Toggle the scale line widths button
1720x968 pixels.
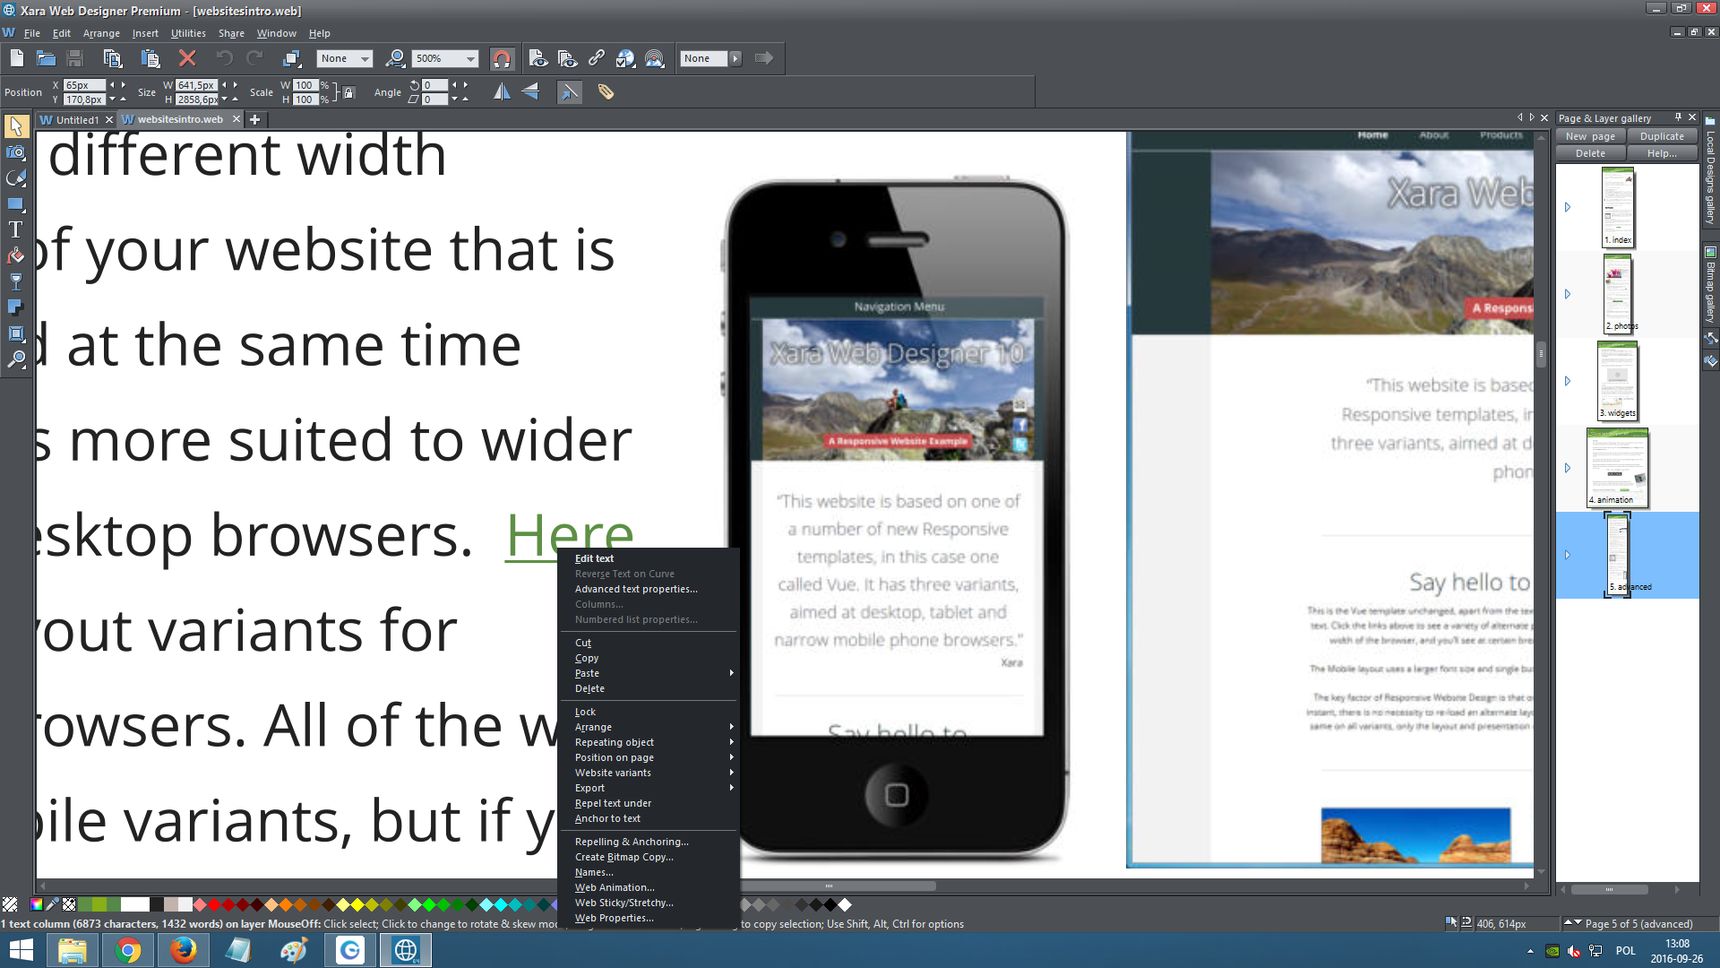click(x=569, y=92)
